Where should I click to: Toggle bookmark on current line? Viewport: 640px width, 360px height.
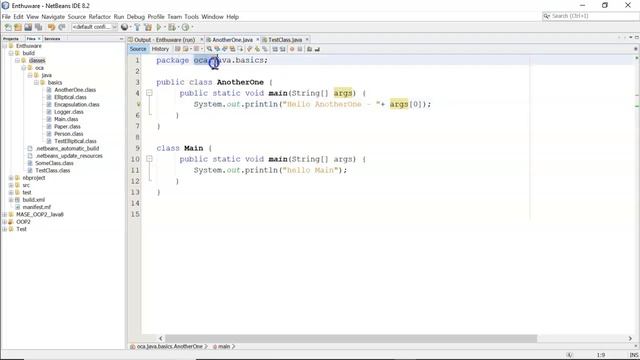(264, 49)
